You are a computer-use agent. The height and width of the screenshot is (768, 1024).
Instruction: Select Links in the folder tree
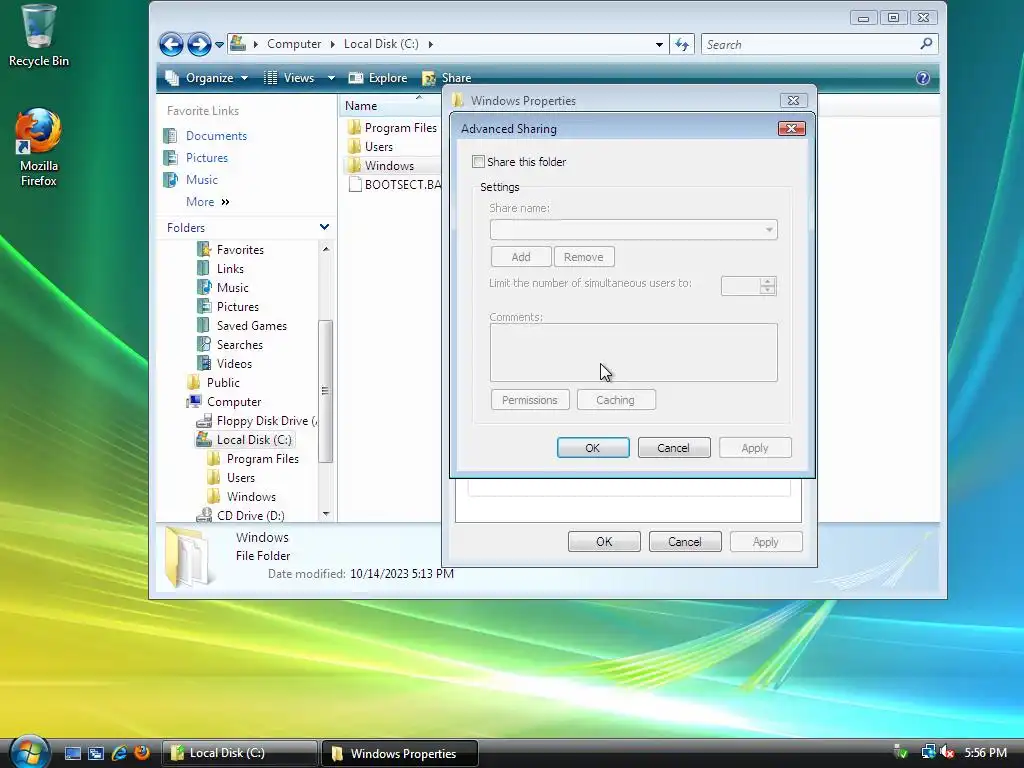click(221, 268)
